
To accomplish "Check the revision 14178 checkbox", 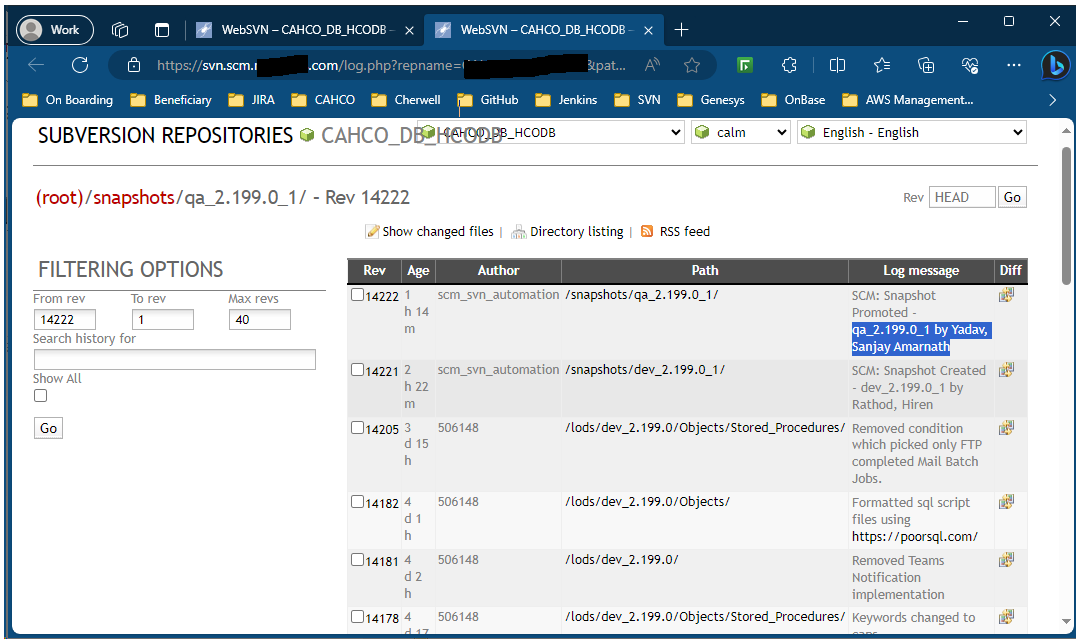I will (x=357, y=617).
